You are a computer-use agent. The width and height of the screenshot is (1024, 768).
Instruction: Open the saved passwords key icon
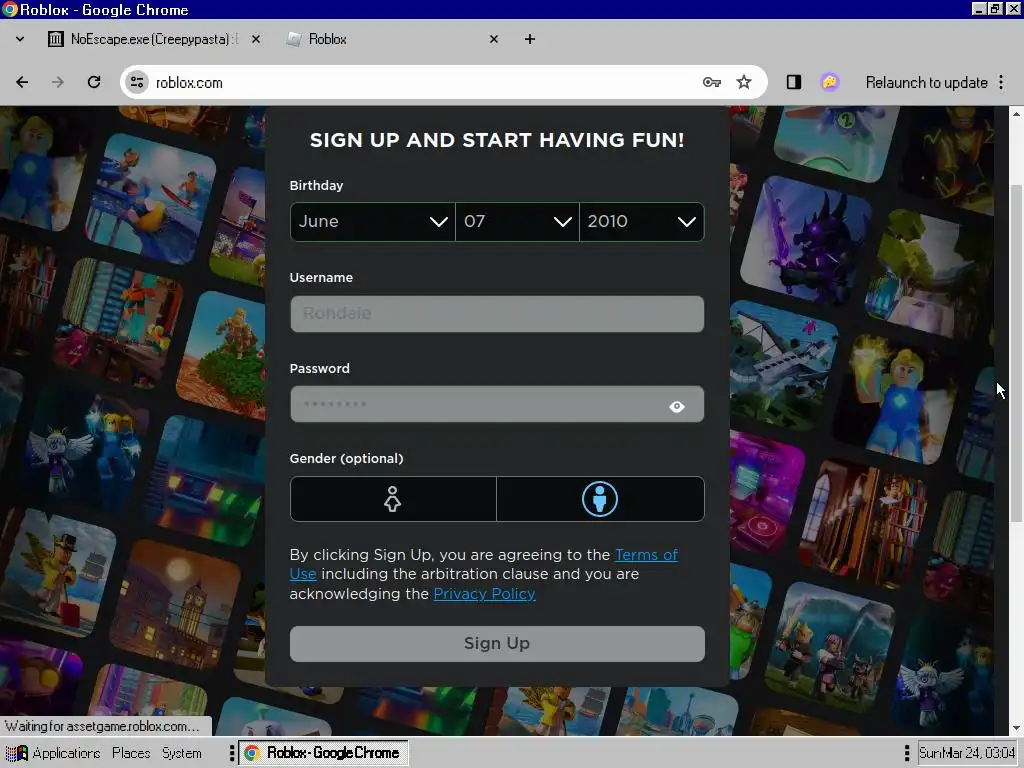point(711,82)
